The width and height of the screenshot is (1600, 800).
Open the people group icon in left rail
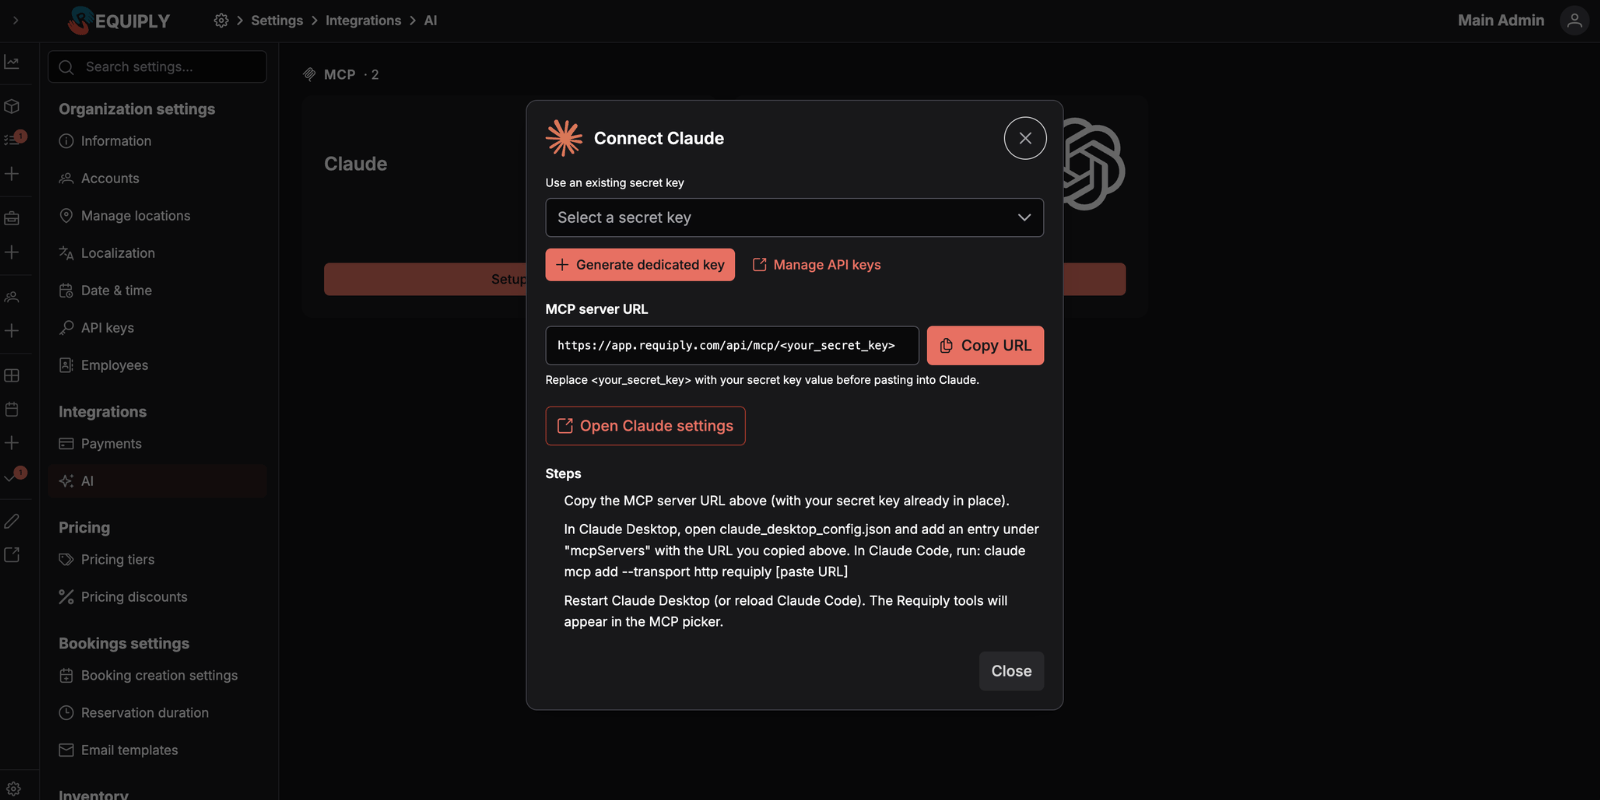pyautogui.click(x=12, y=297)
